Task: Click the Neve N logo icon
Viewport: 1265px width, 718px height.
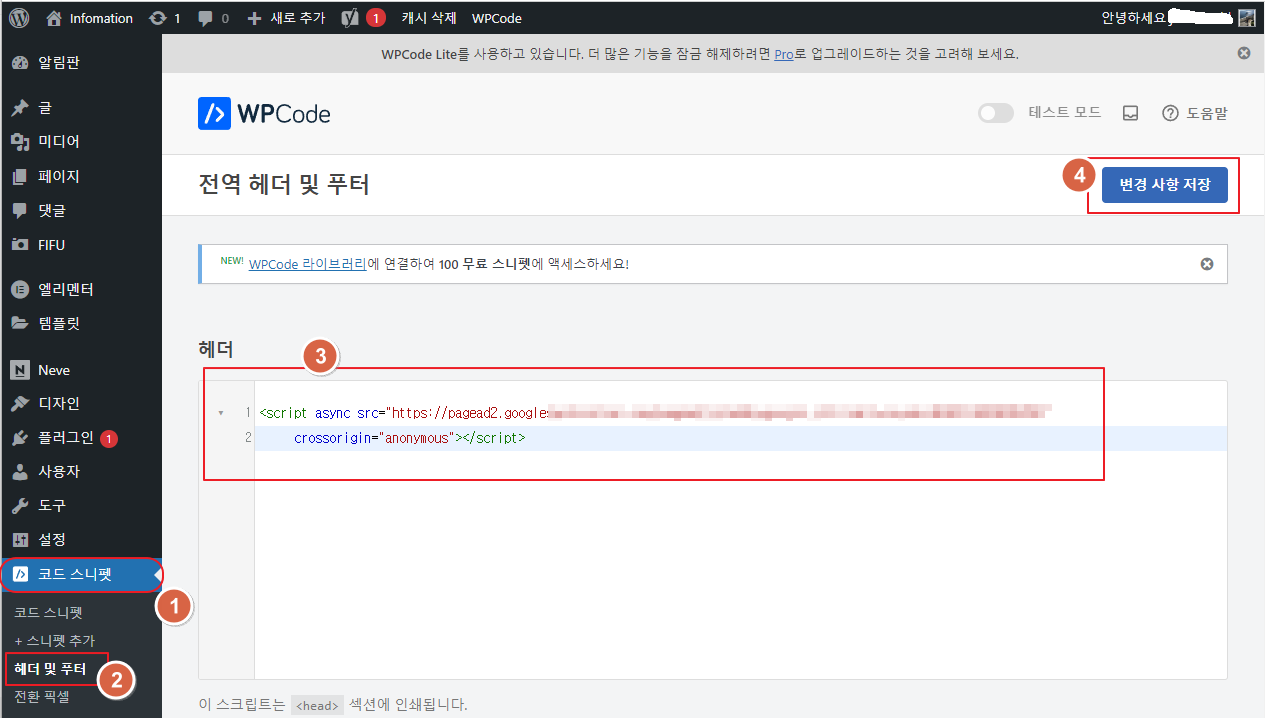Action: pyautogui.click(x=20, y=370)
